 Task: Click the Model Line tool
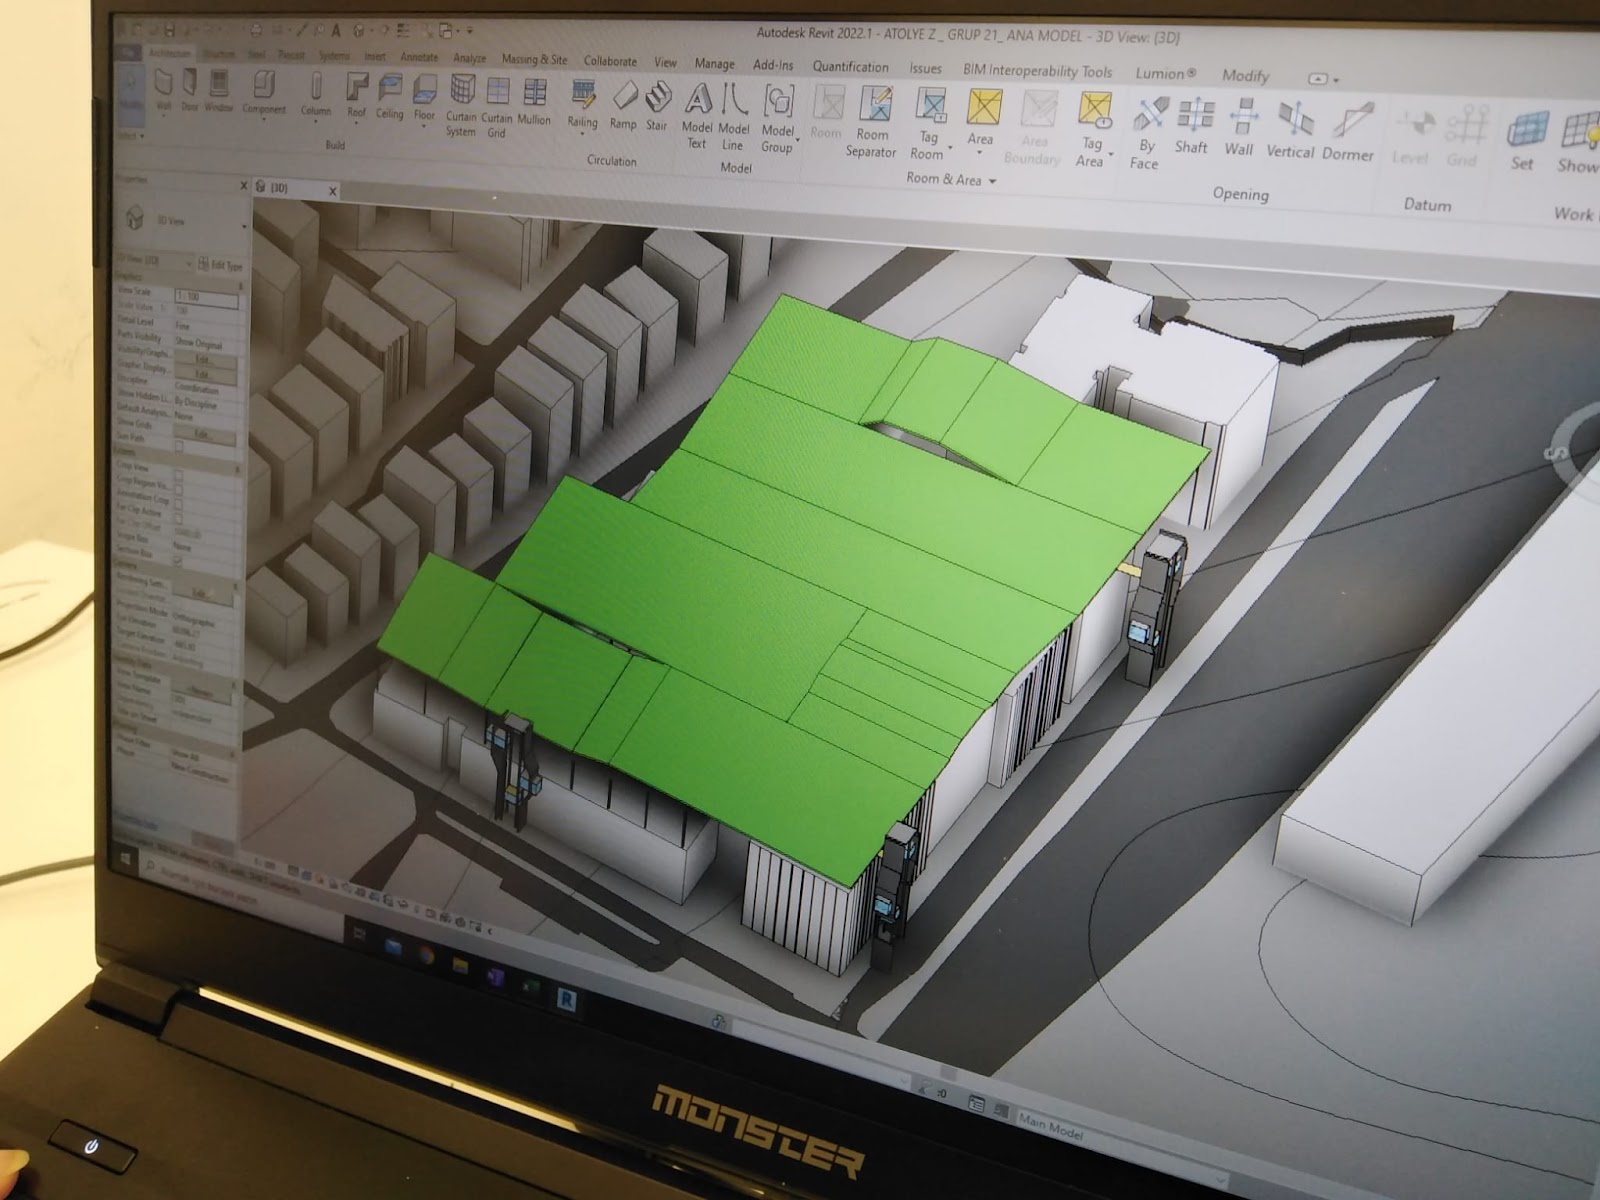pyautogui.click(x=733, y=117)
